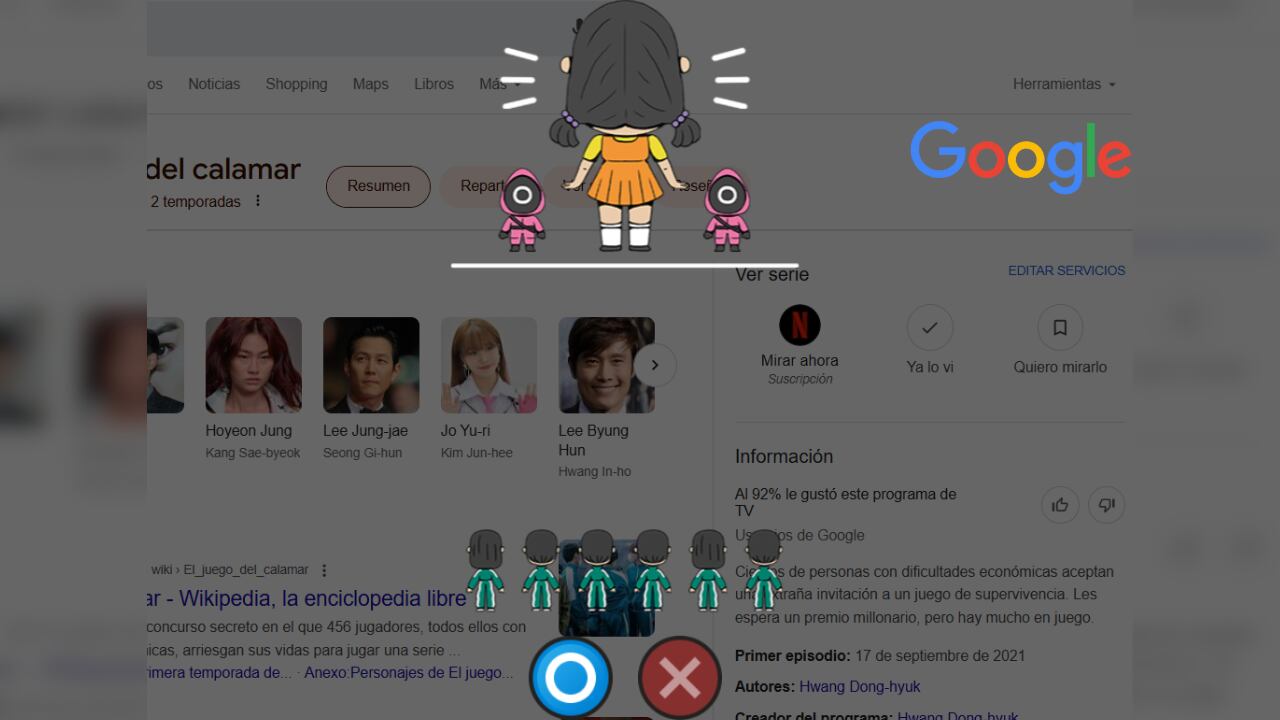Open the three-dot menu beside the Wikipedia result
Screen dimensions: 1280x720
pos(323,569)
